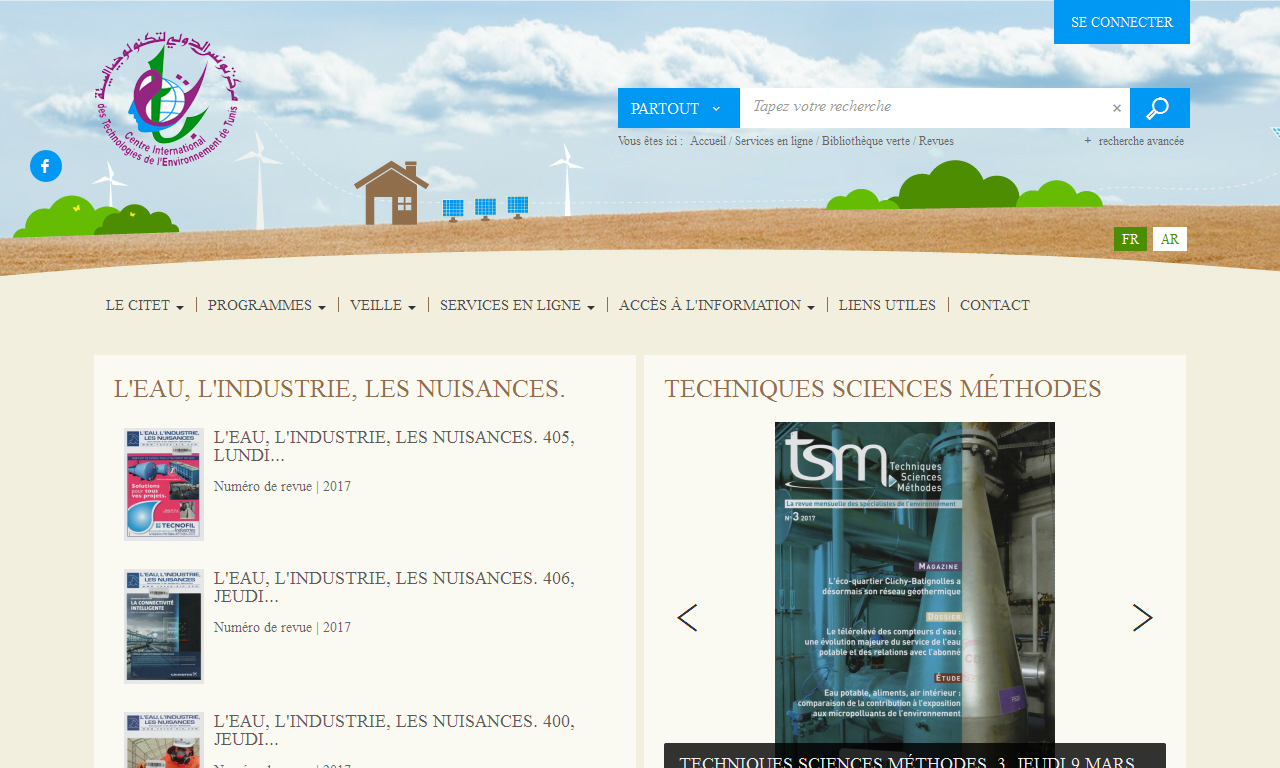Expand the SERVICES EN LIGNE menu
Image resolution: width=1280 pixels, height=768 pixels.
tap(517, 305)
